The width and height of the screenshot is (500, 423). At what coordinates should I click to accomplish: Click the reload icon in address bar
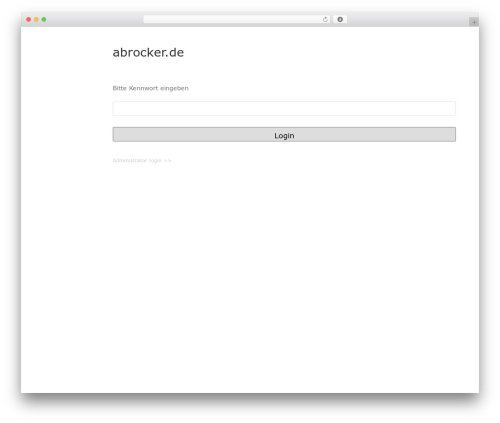pyautogui.click(x=325, y=19)
